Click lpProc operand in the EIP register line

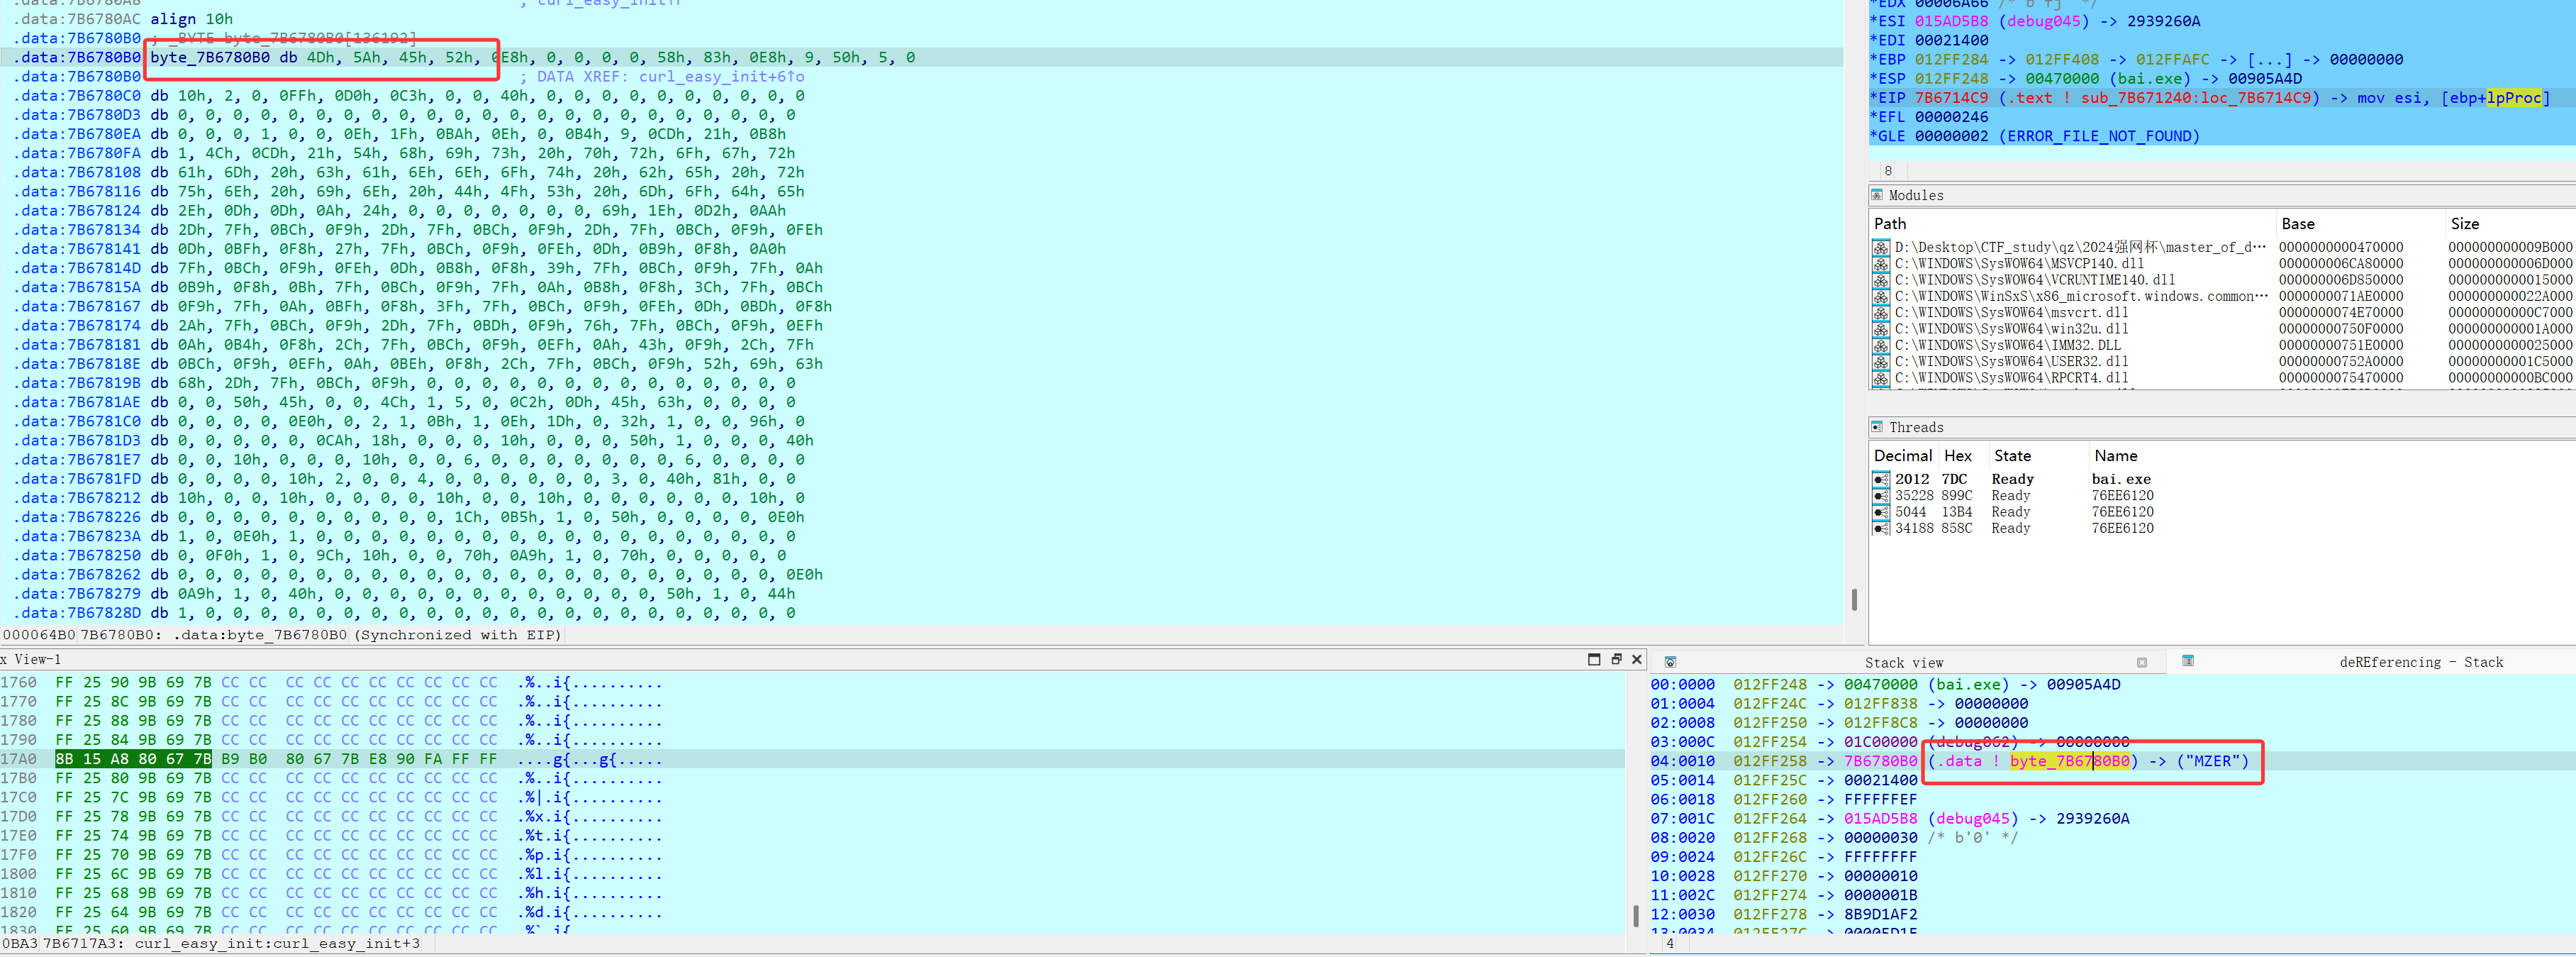coord(2513,98)
